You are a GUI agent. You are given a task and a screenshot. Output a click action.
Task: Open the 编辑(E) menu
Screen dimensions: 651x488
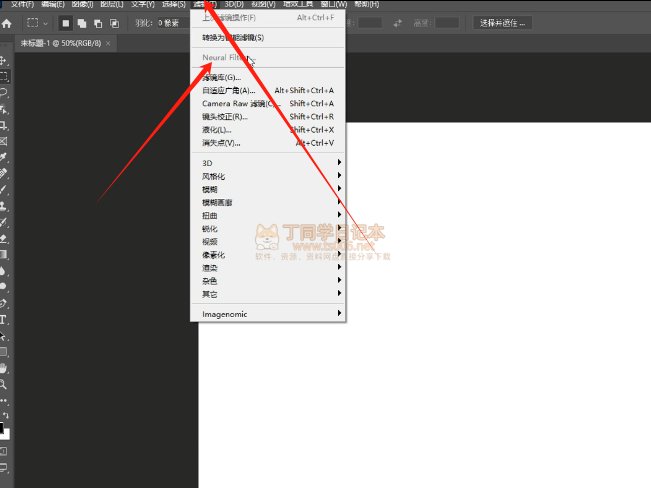click(x=53, y=4)
